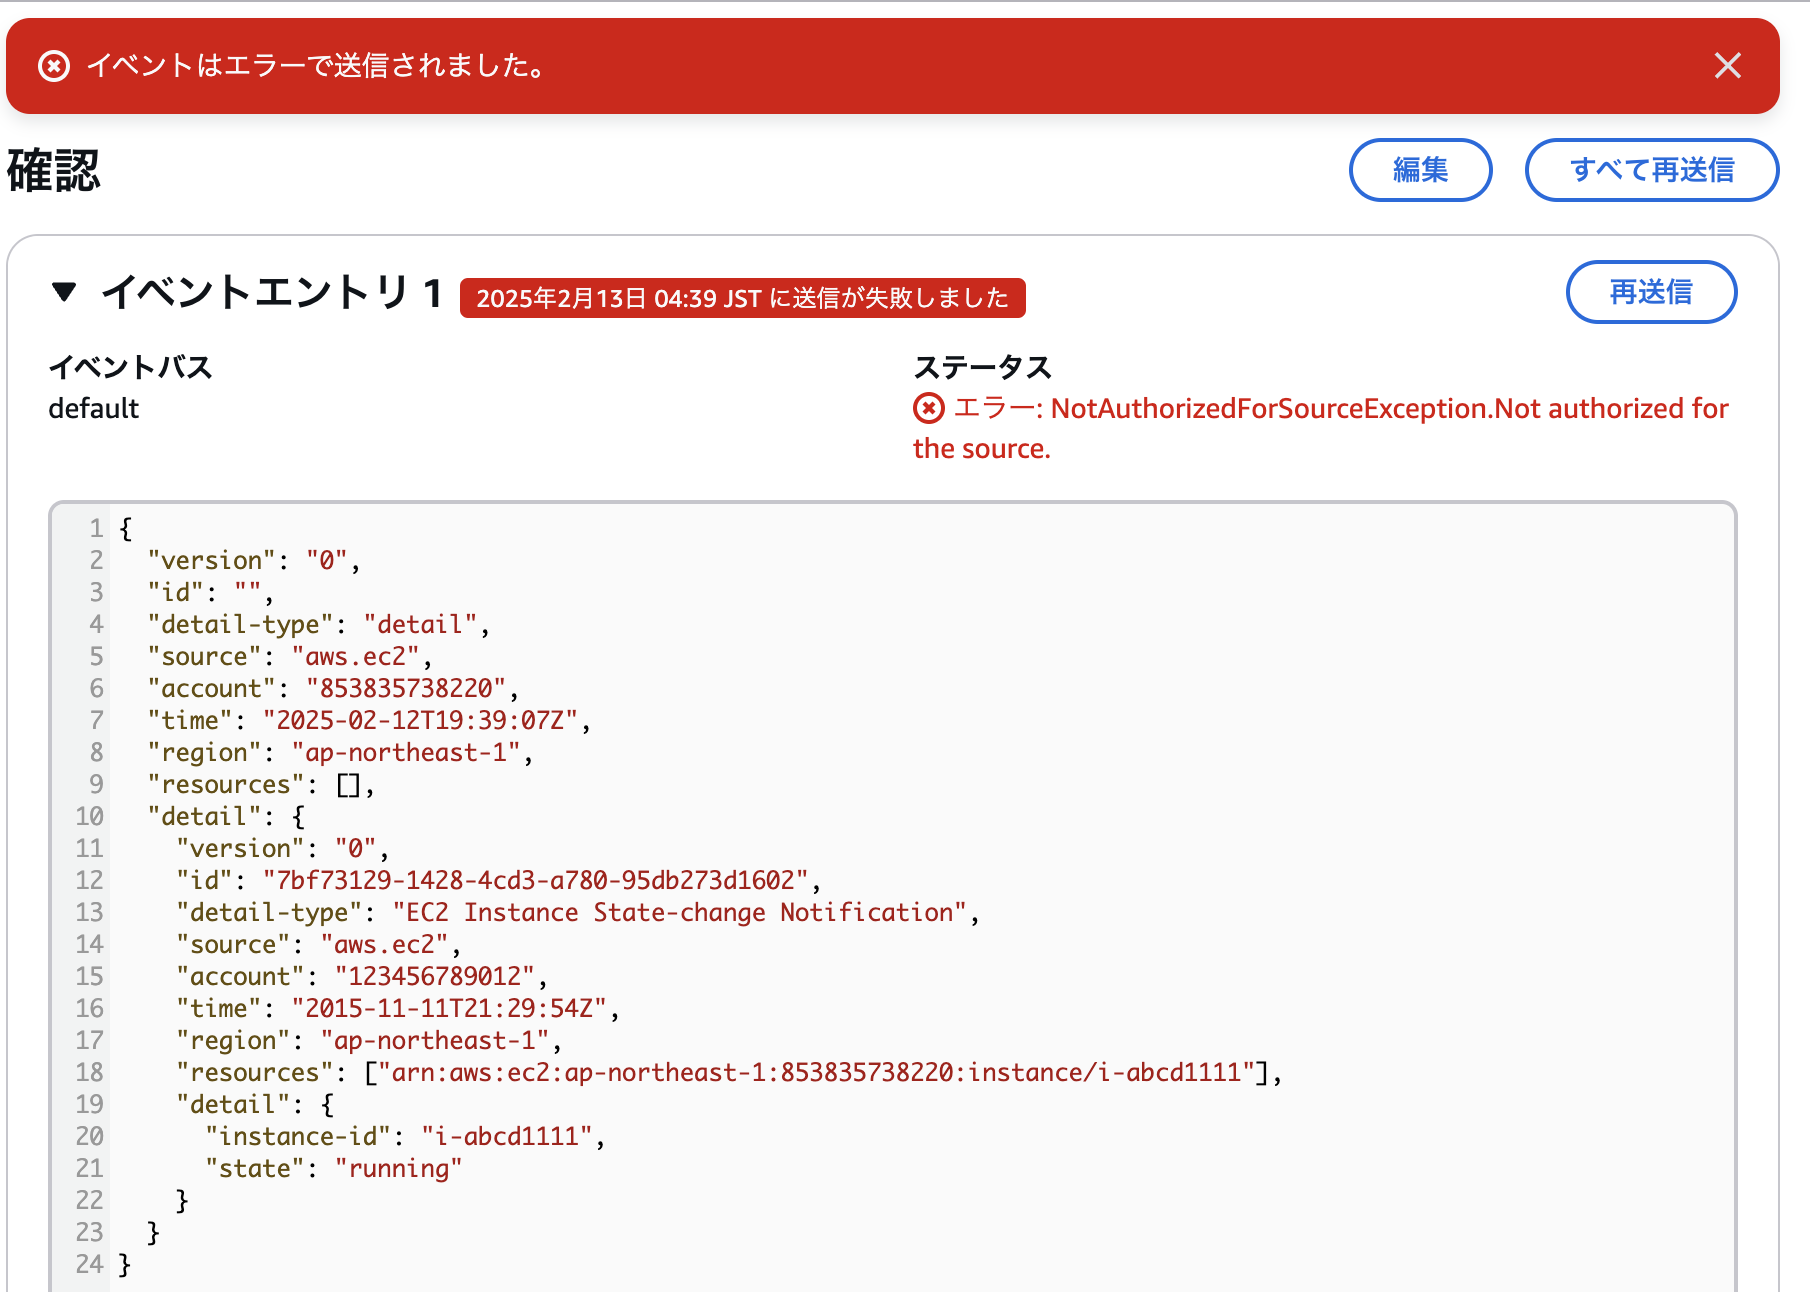Screen dimensions: 1810x1292
Task: Click 再送信 for event entry 1
Action: pos(1651,292)
